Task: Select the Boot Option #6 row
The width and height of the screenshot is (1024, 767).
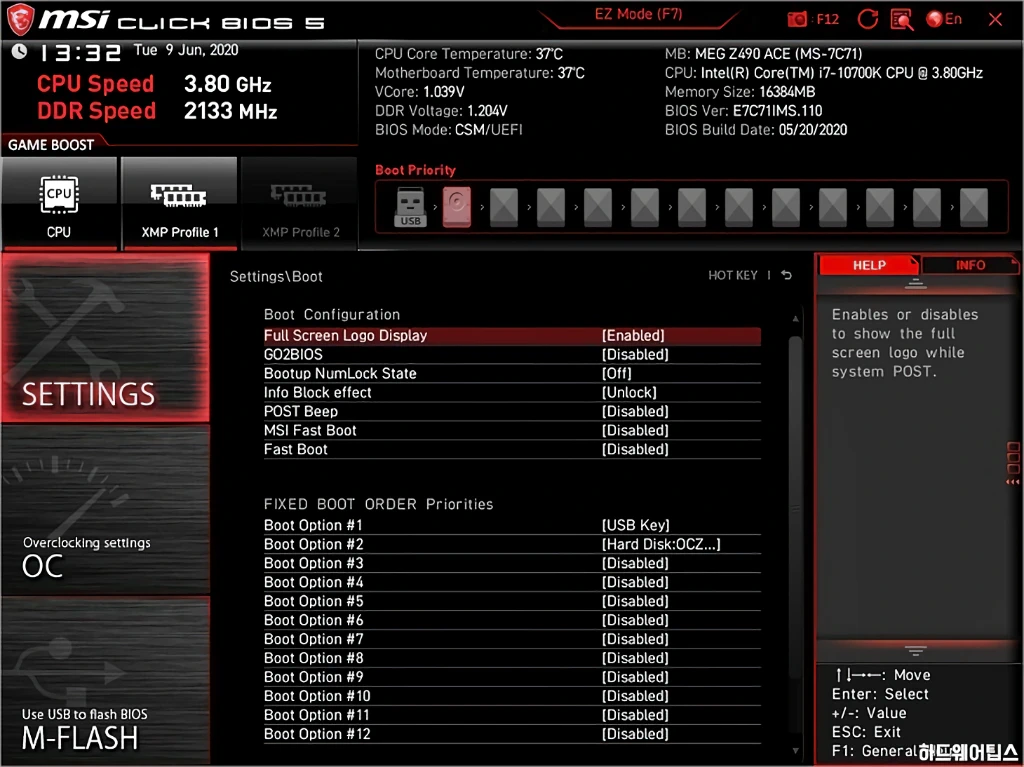Action: click(x=512, y=620)
